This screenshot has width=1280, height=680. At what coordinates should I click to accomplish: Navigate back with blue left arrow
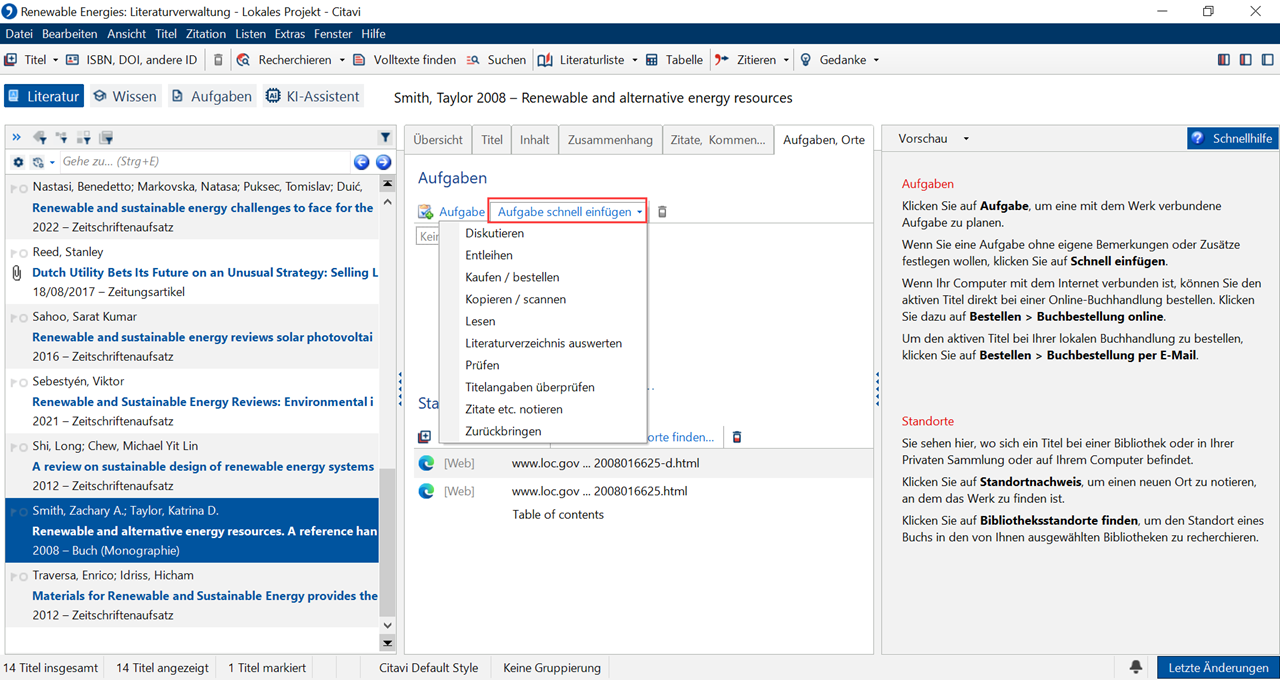pos(362,162)
